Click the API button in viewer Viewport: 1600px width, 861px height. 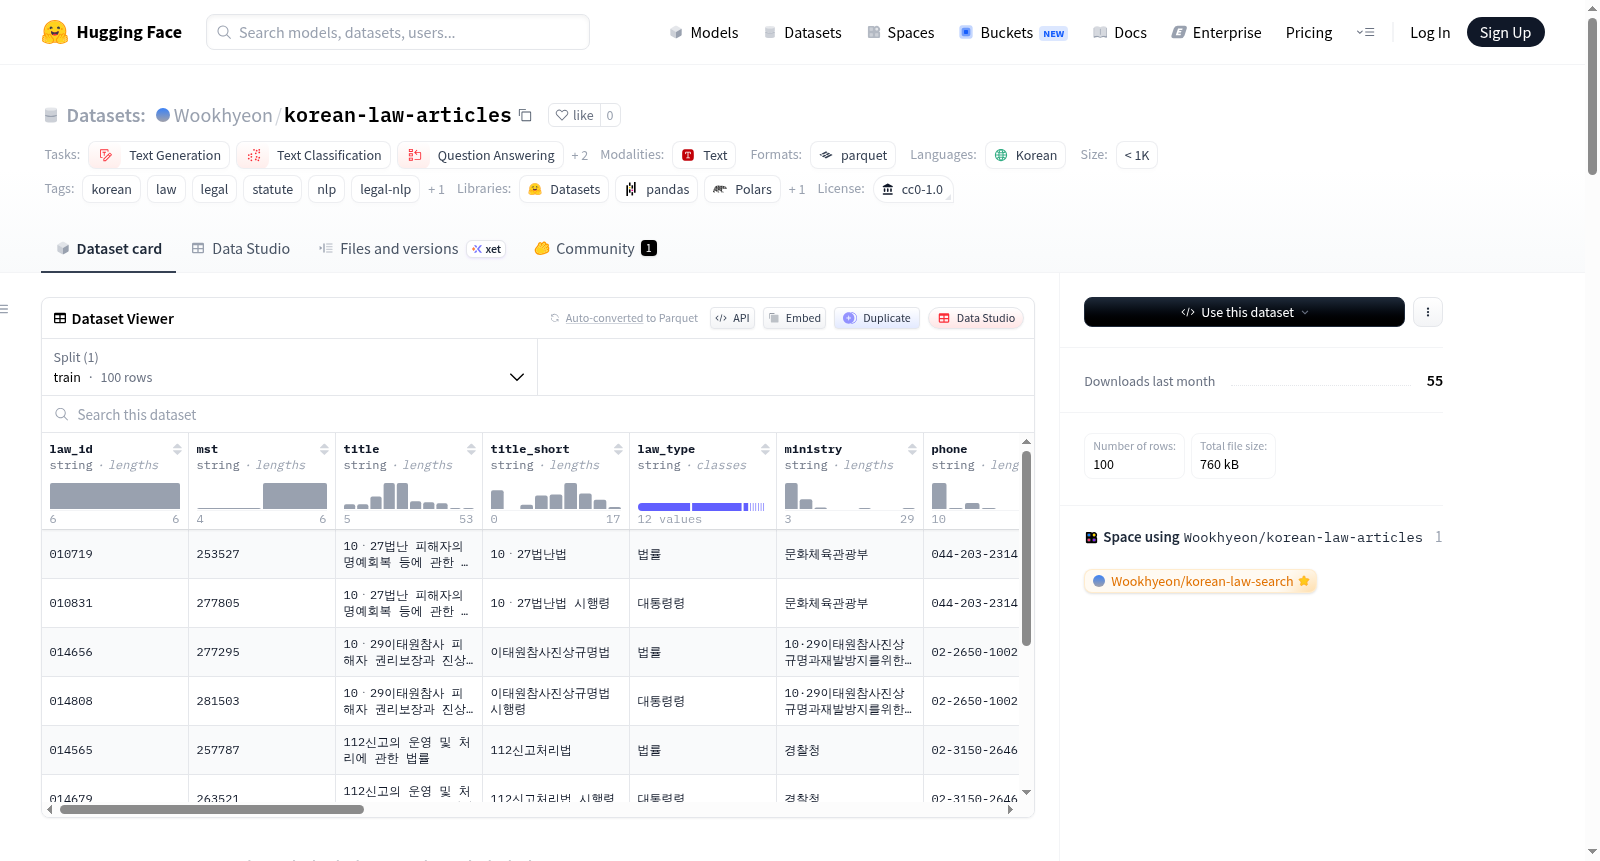(732, 318)
